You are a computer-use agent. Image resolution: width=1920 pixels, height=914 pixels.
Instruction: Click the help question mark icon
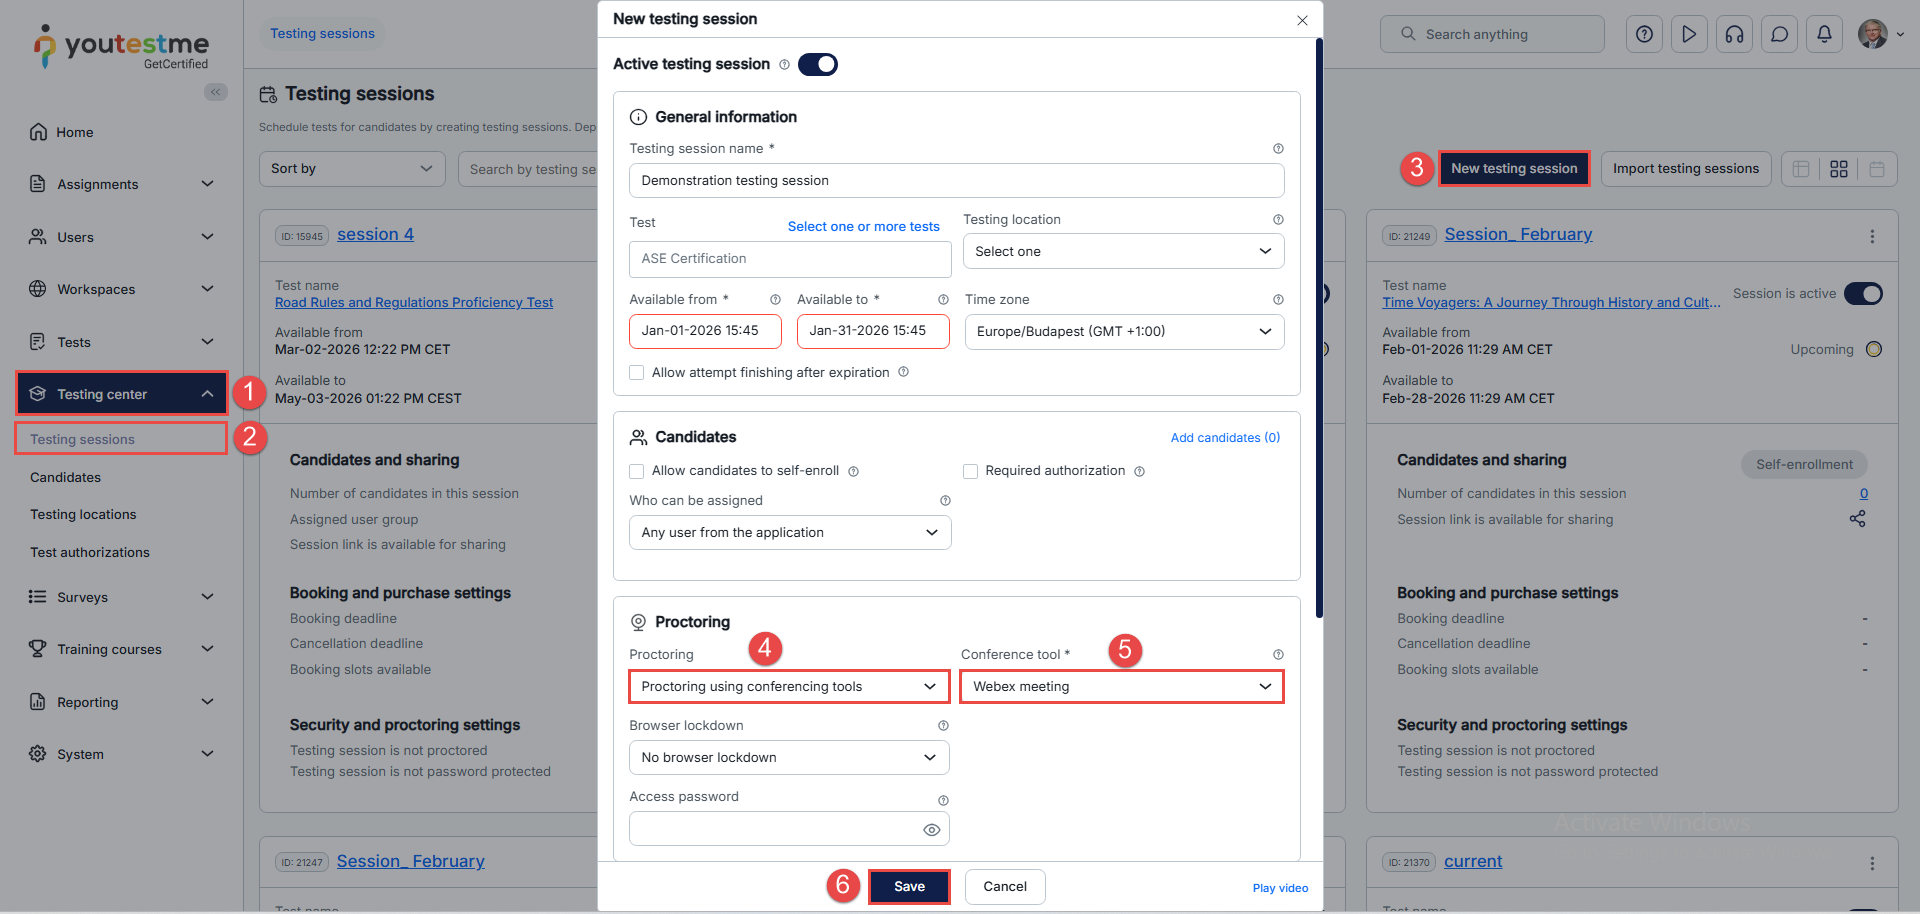[x=1644, y=34]
